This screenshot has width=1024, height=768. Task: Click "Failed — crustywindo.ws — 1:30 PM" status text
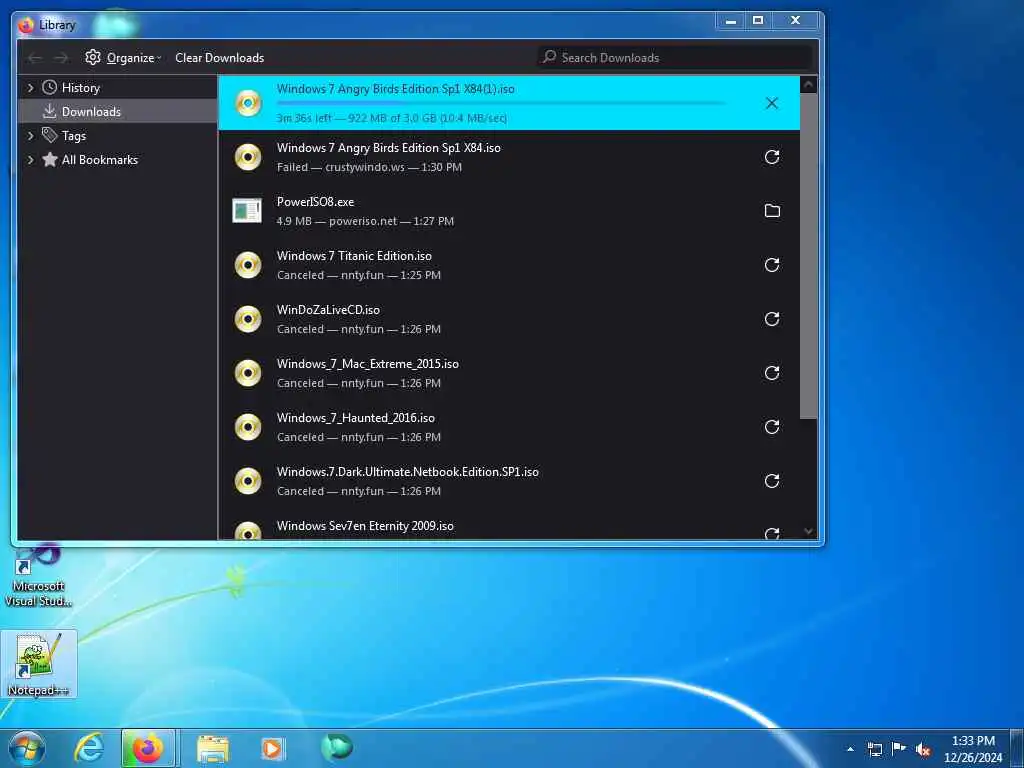coord(369,167)
